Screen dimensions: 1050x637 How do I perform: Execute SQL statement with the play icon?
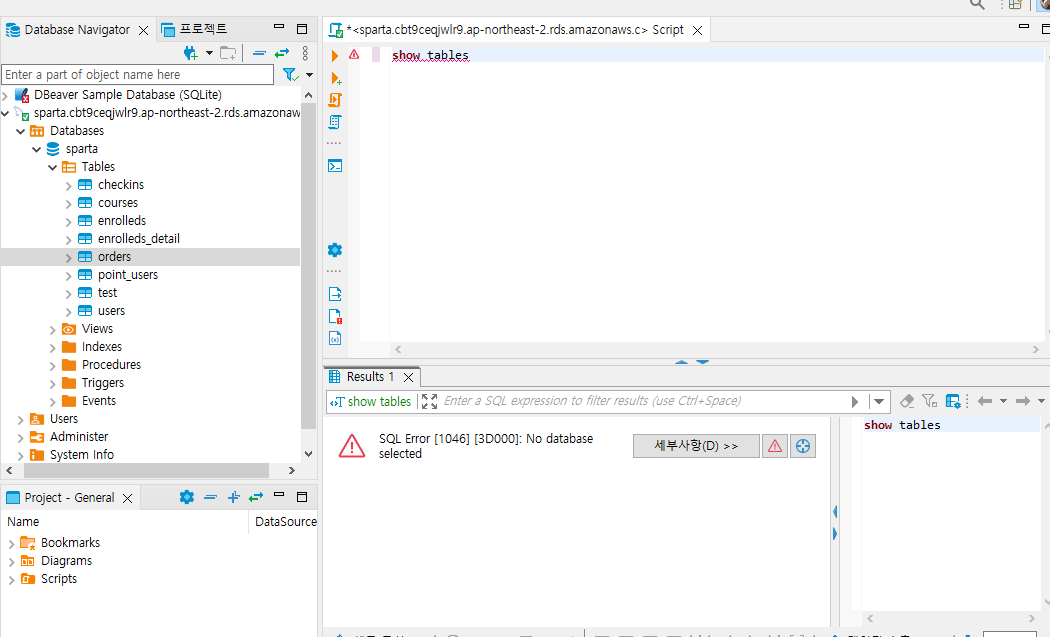coord(335,56)
